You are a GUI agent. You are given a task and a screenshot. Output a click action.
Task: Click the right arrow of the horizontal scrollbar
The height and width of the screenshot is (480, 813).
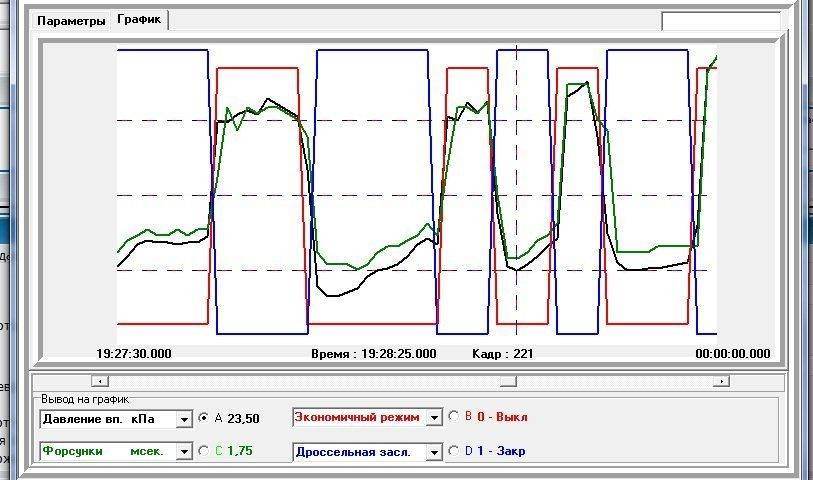point(720,381)
